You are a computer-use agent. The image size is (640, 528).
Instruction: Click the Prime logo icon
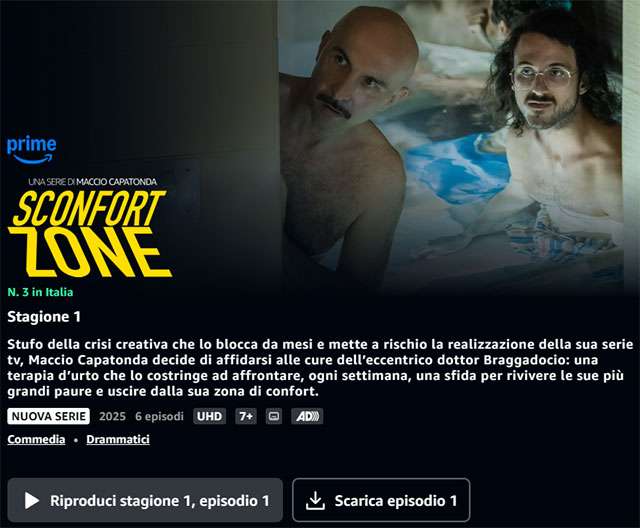tap(31, 151)
